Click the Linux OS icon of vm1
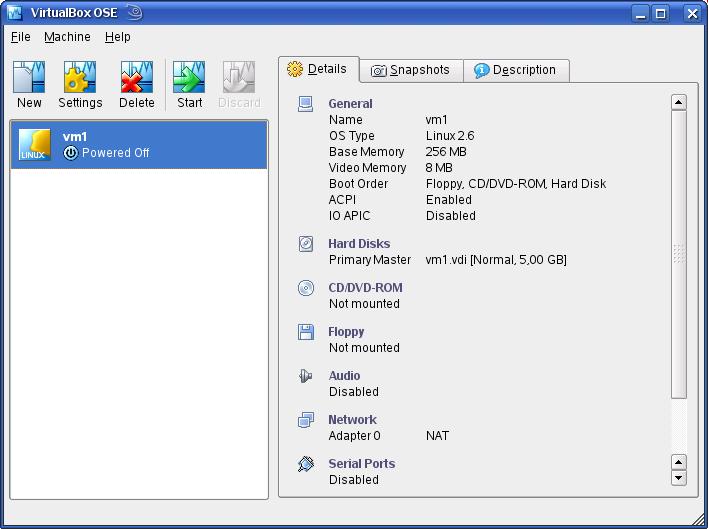Screen dimensions: 708x529 34,144
